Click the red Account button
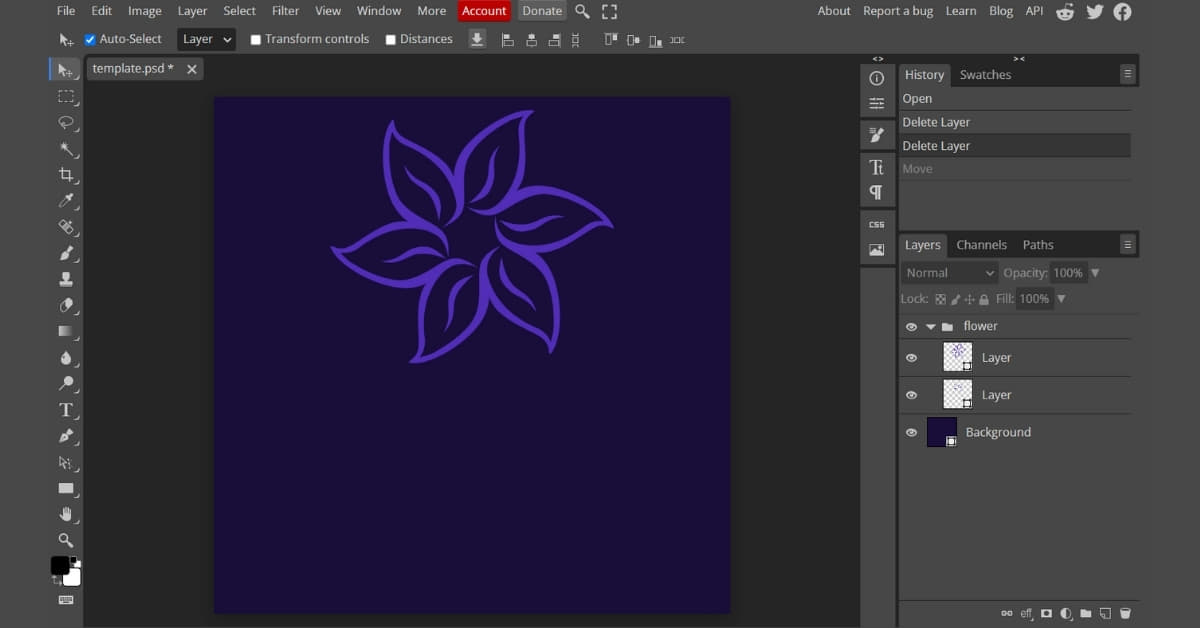The width and height of the screenshot is (1200, 628). click(484, 11)
